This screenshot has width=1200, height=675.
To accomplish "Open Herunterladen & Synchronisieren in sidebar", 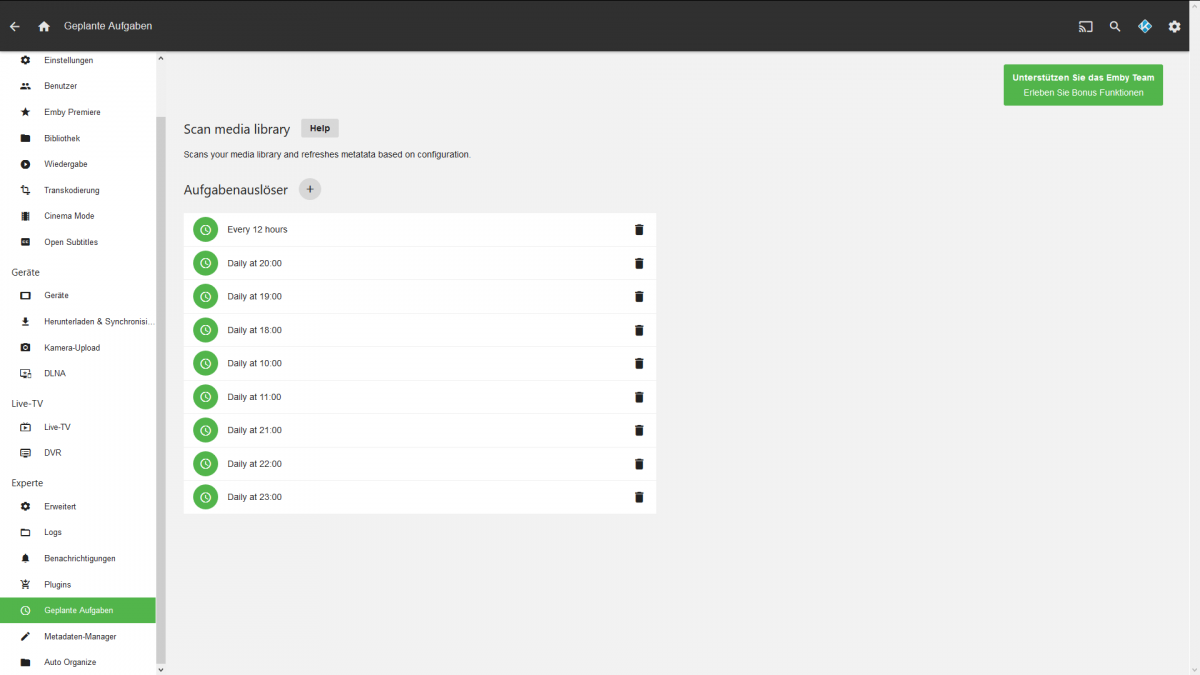I will click(78, 321).
